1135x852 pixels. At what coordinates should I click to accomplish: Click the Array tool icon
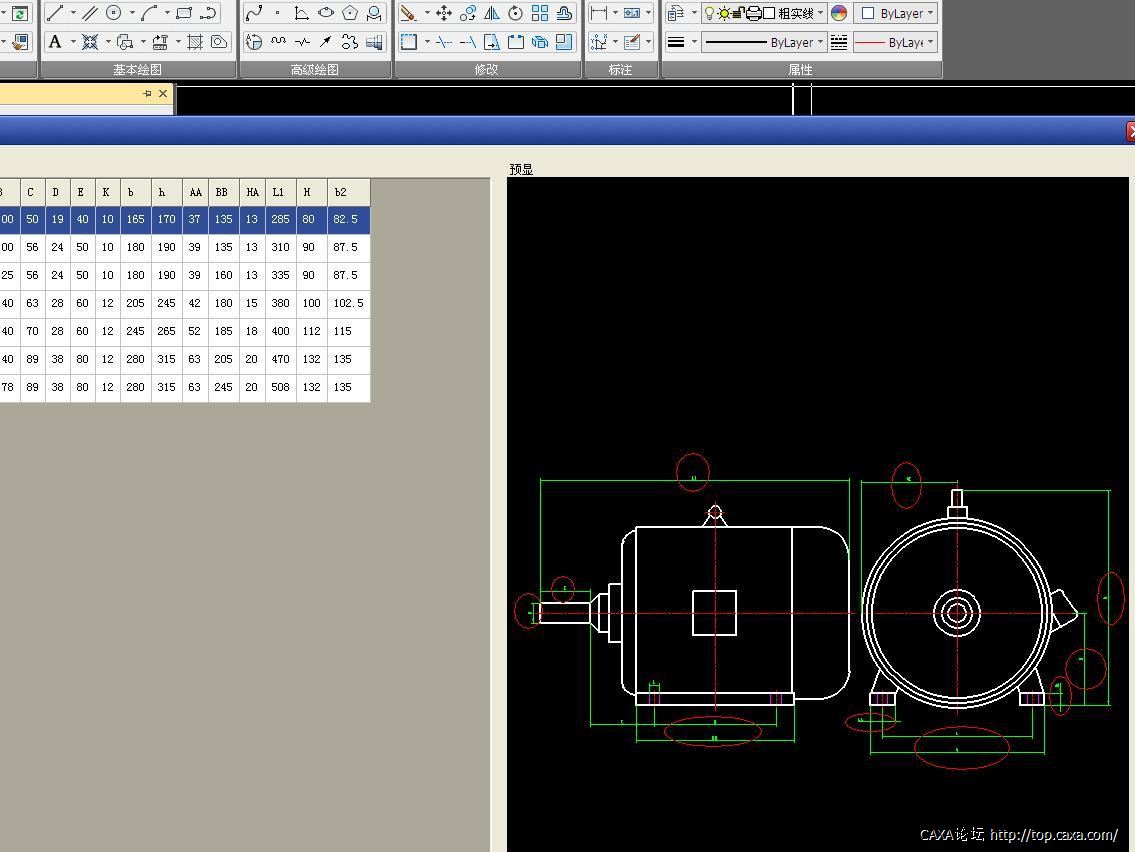tap(540, 13)
